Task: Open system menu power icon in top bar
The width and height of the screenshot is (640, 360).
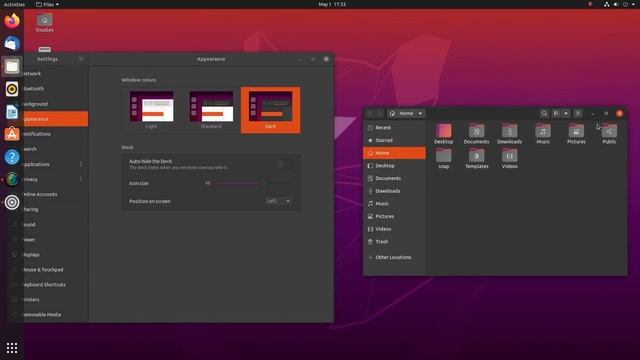Action: [x=626, y=4]
